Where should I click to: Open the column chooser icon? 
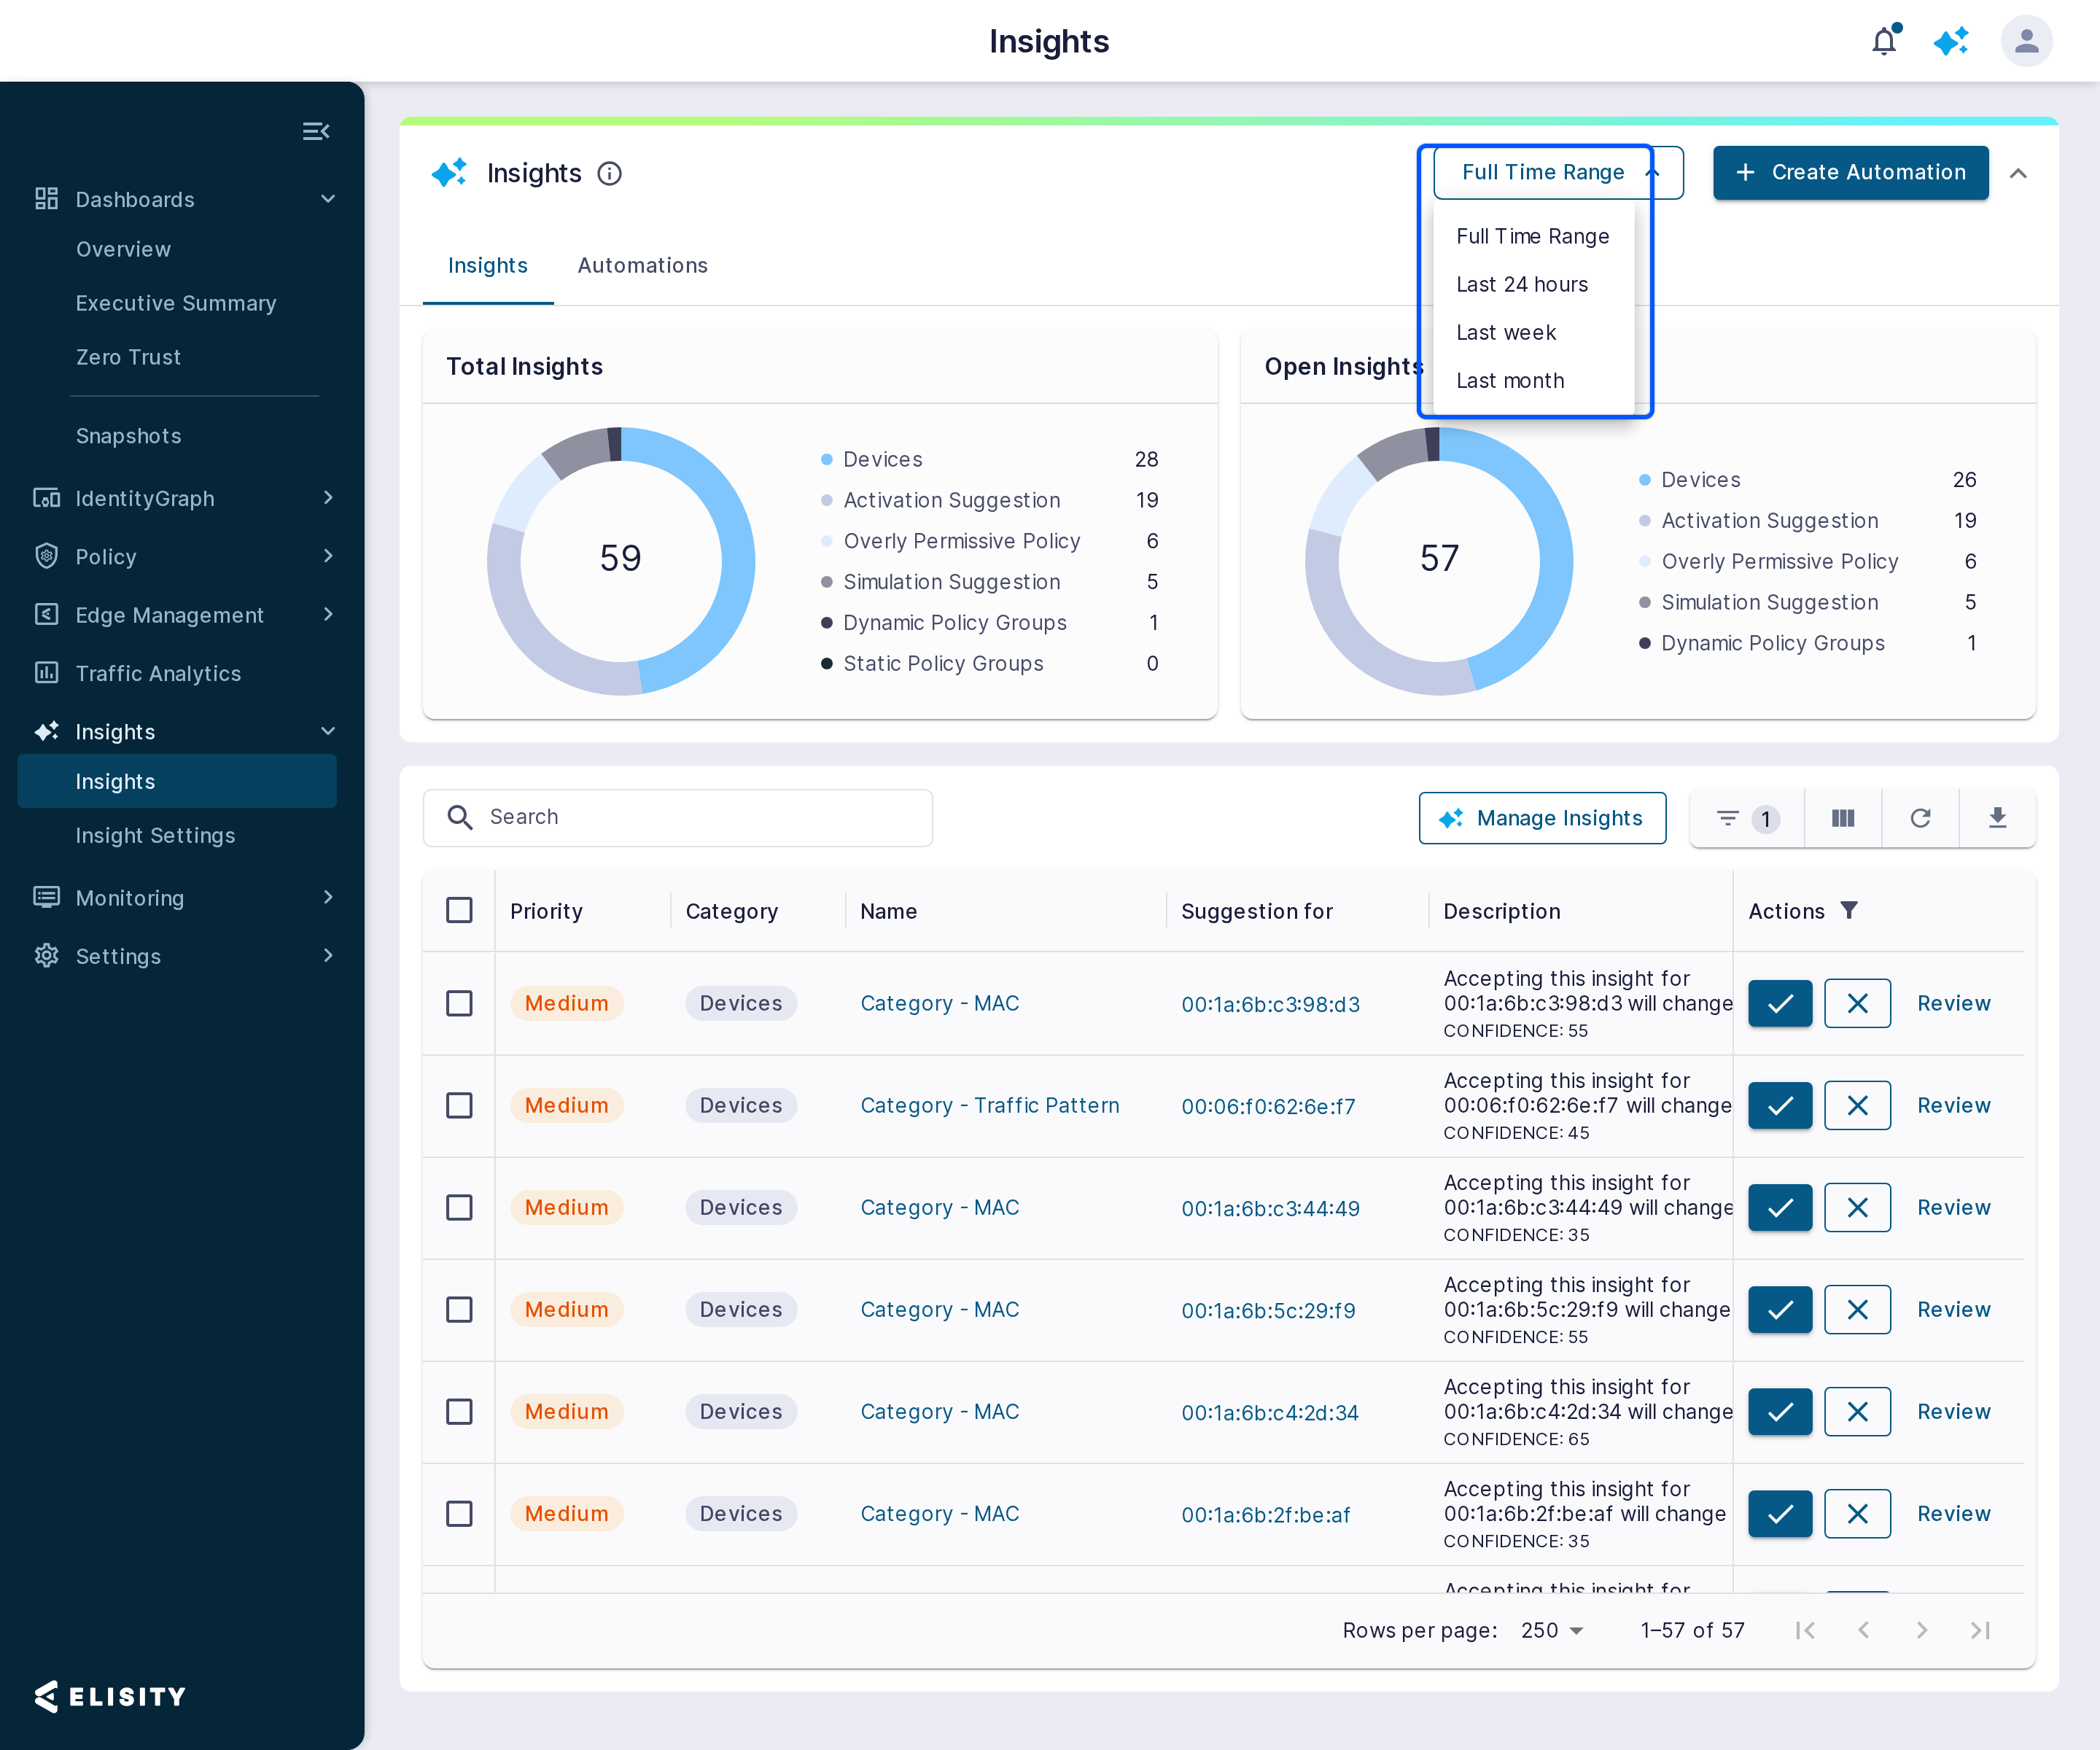coord(1843,818)
